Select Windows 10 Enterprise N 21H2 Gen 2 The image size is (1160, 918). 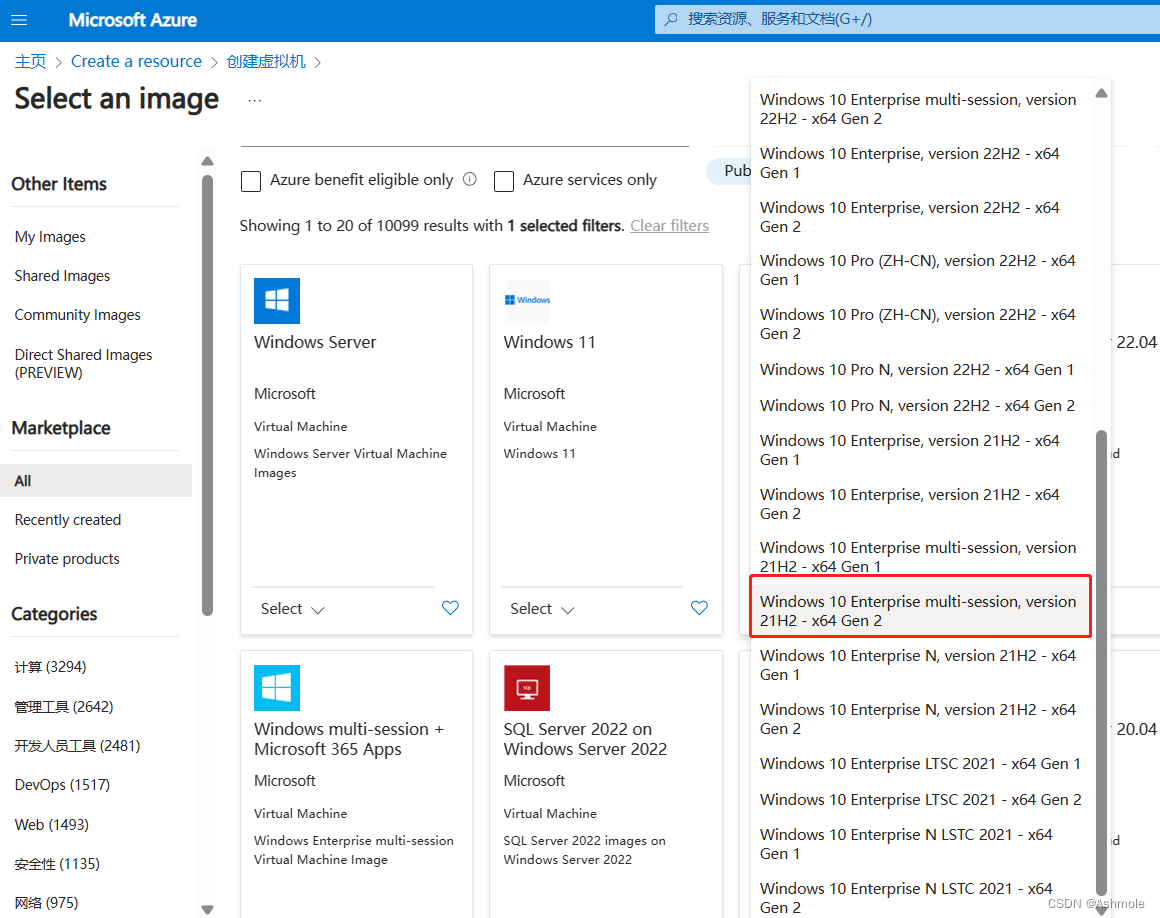click(920, 719)
